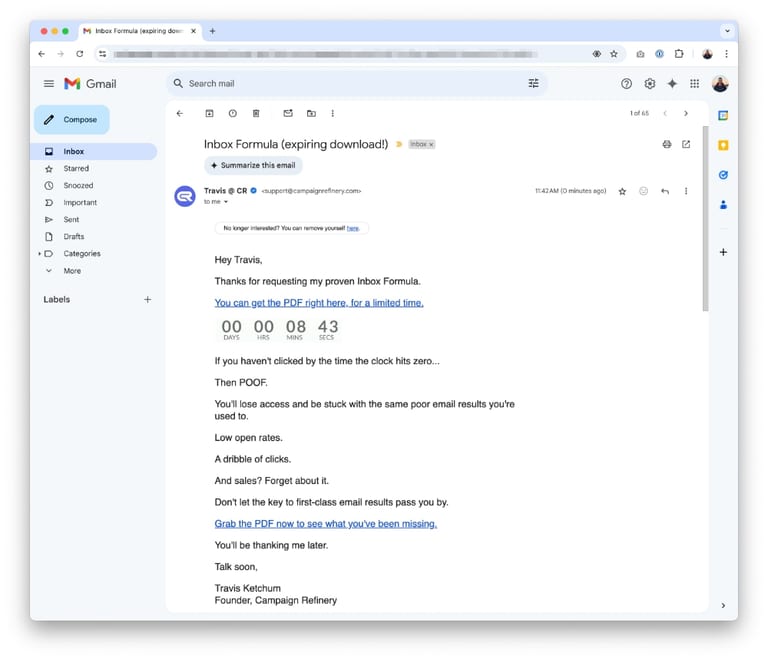Go to the older email arrow
This screenshot has width=768, height=660.
[x=686, y=114]
